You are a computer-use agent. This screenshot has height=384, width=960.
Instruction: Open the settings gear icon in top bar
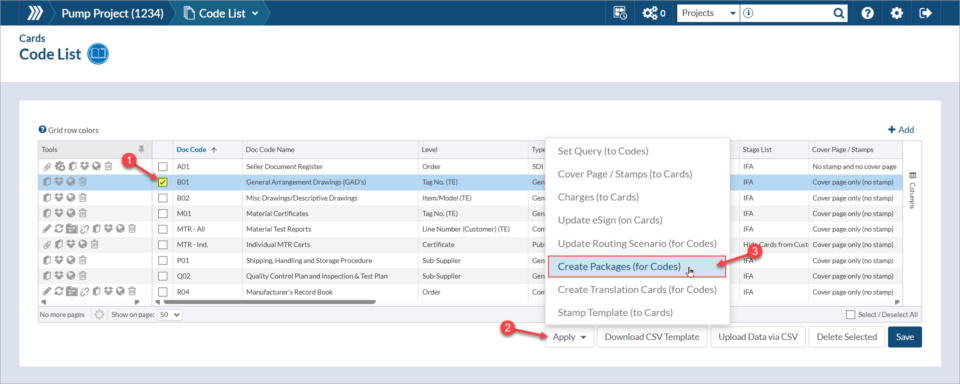point(897,13)
